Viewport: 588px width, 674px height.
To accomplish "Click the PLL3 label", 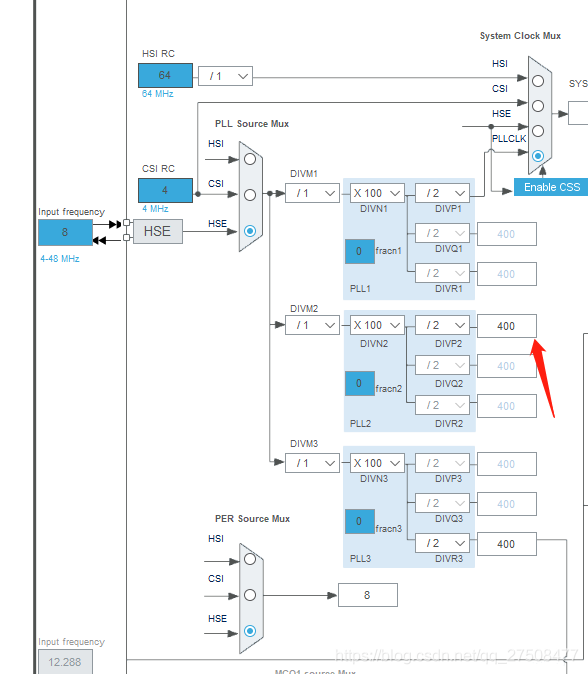I will tap(360, 558).
